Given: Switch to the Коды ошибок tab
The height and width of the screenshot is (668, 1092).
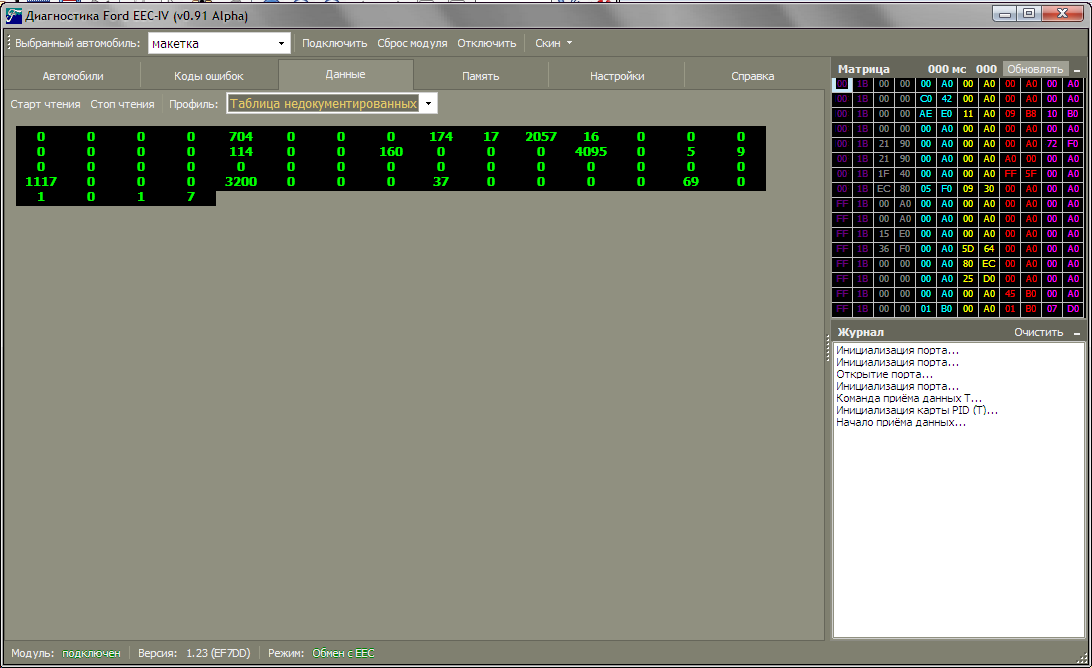Looking at the screenshot, I should 209,76.
